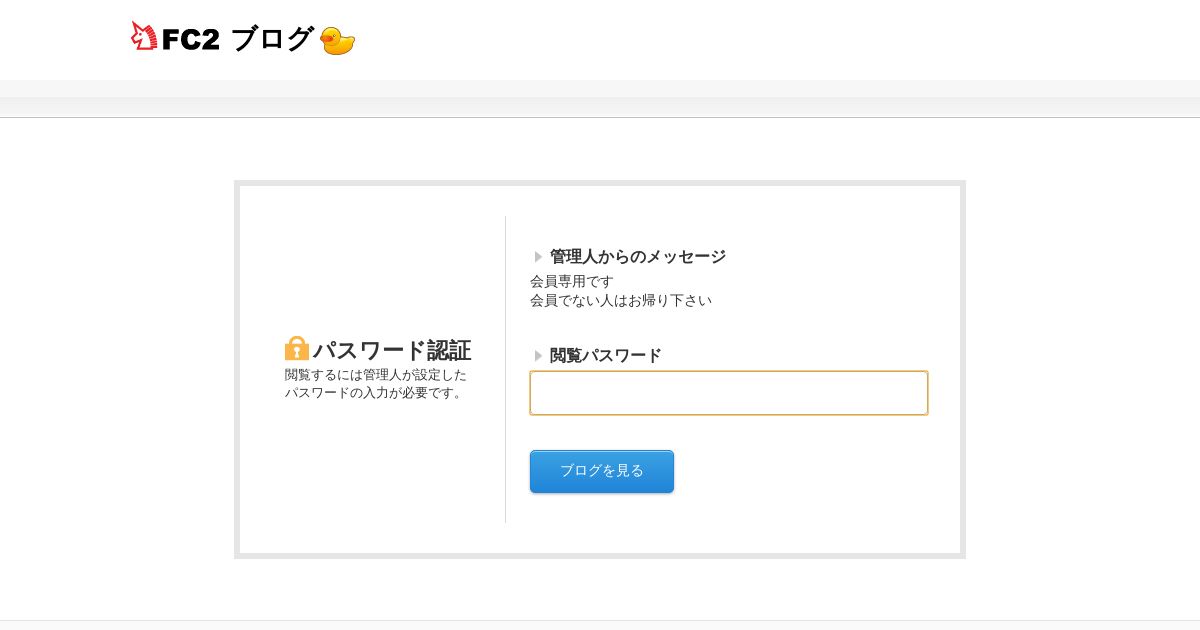The image size is (1200, 630).
Task: Click the 管理人からのメッセージ heading text
Action: coord(638,257)
